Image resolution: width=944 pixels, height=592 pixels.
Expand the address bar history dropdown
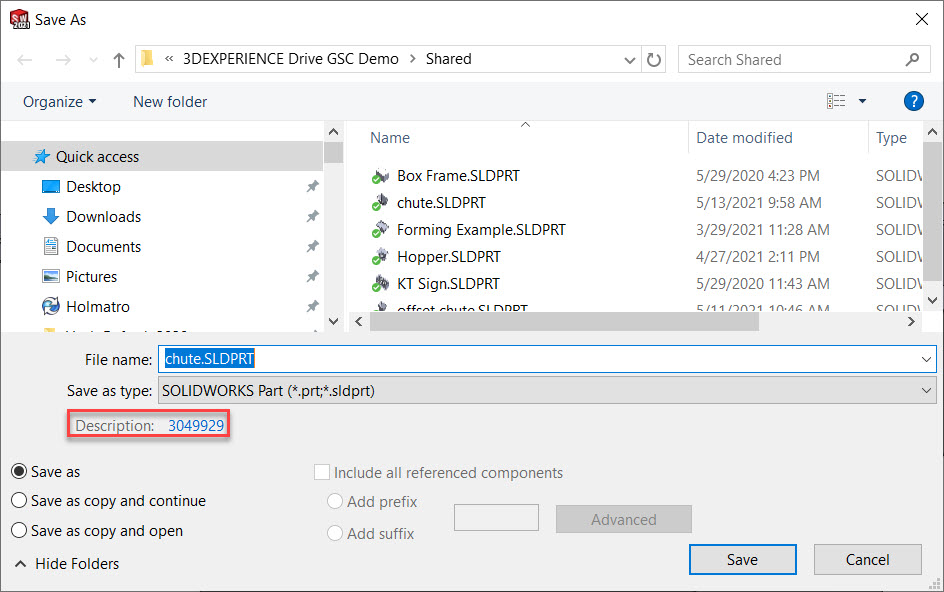(629, 60)
